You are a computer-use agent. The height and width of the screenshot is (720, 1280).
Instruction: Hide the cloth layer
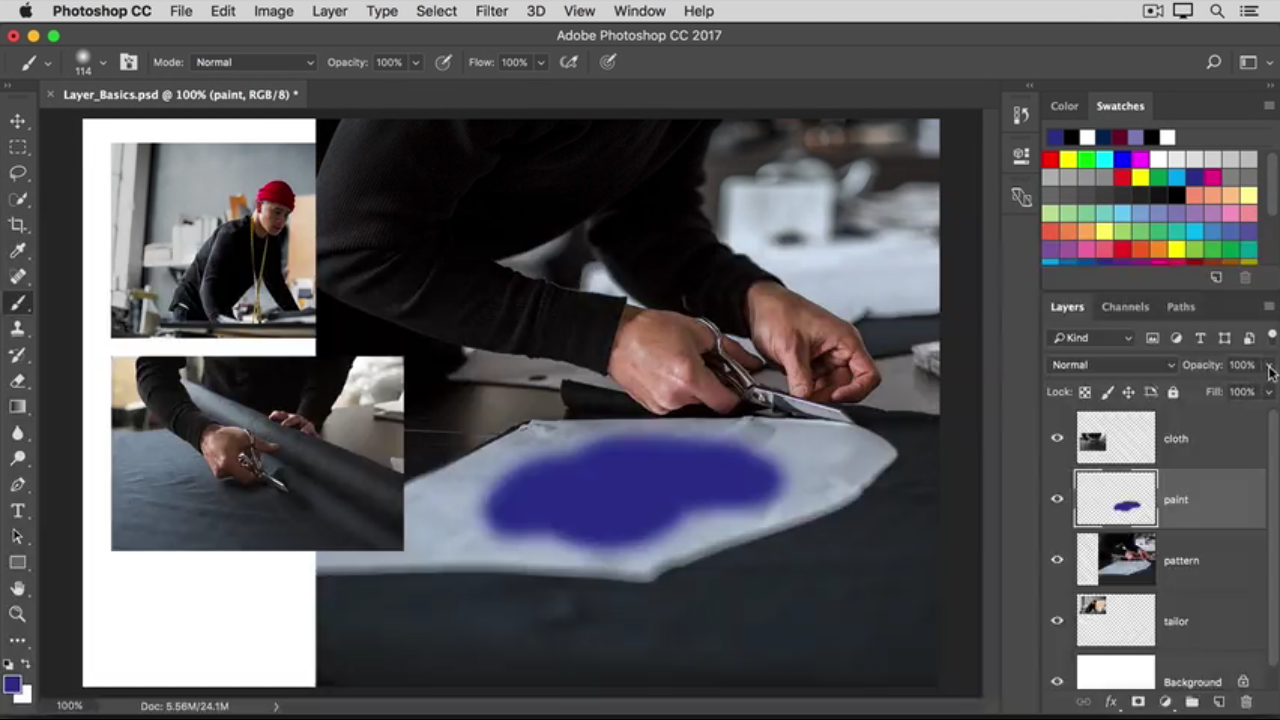tap(1057, 438)
